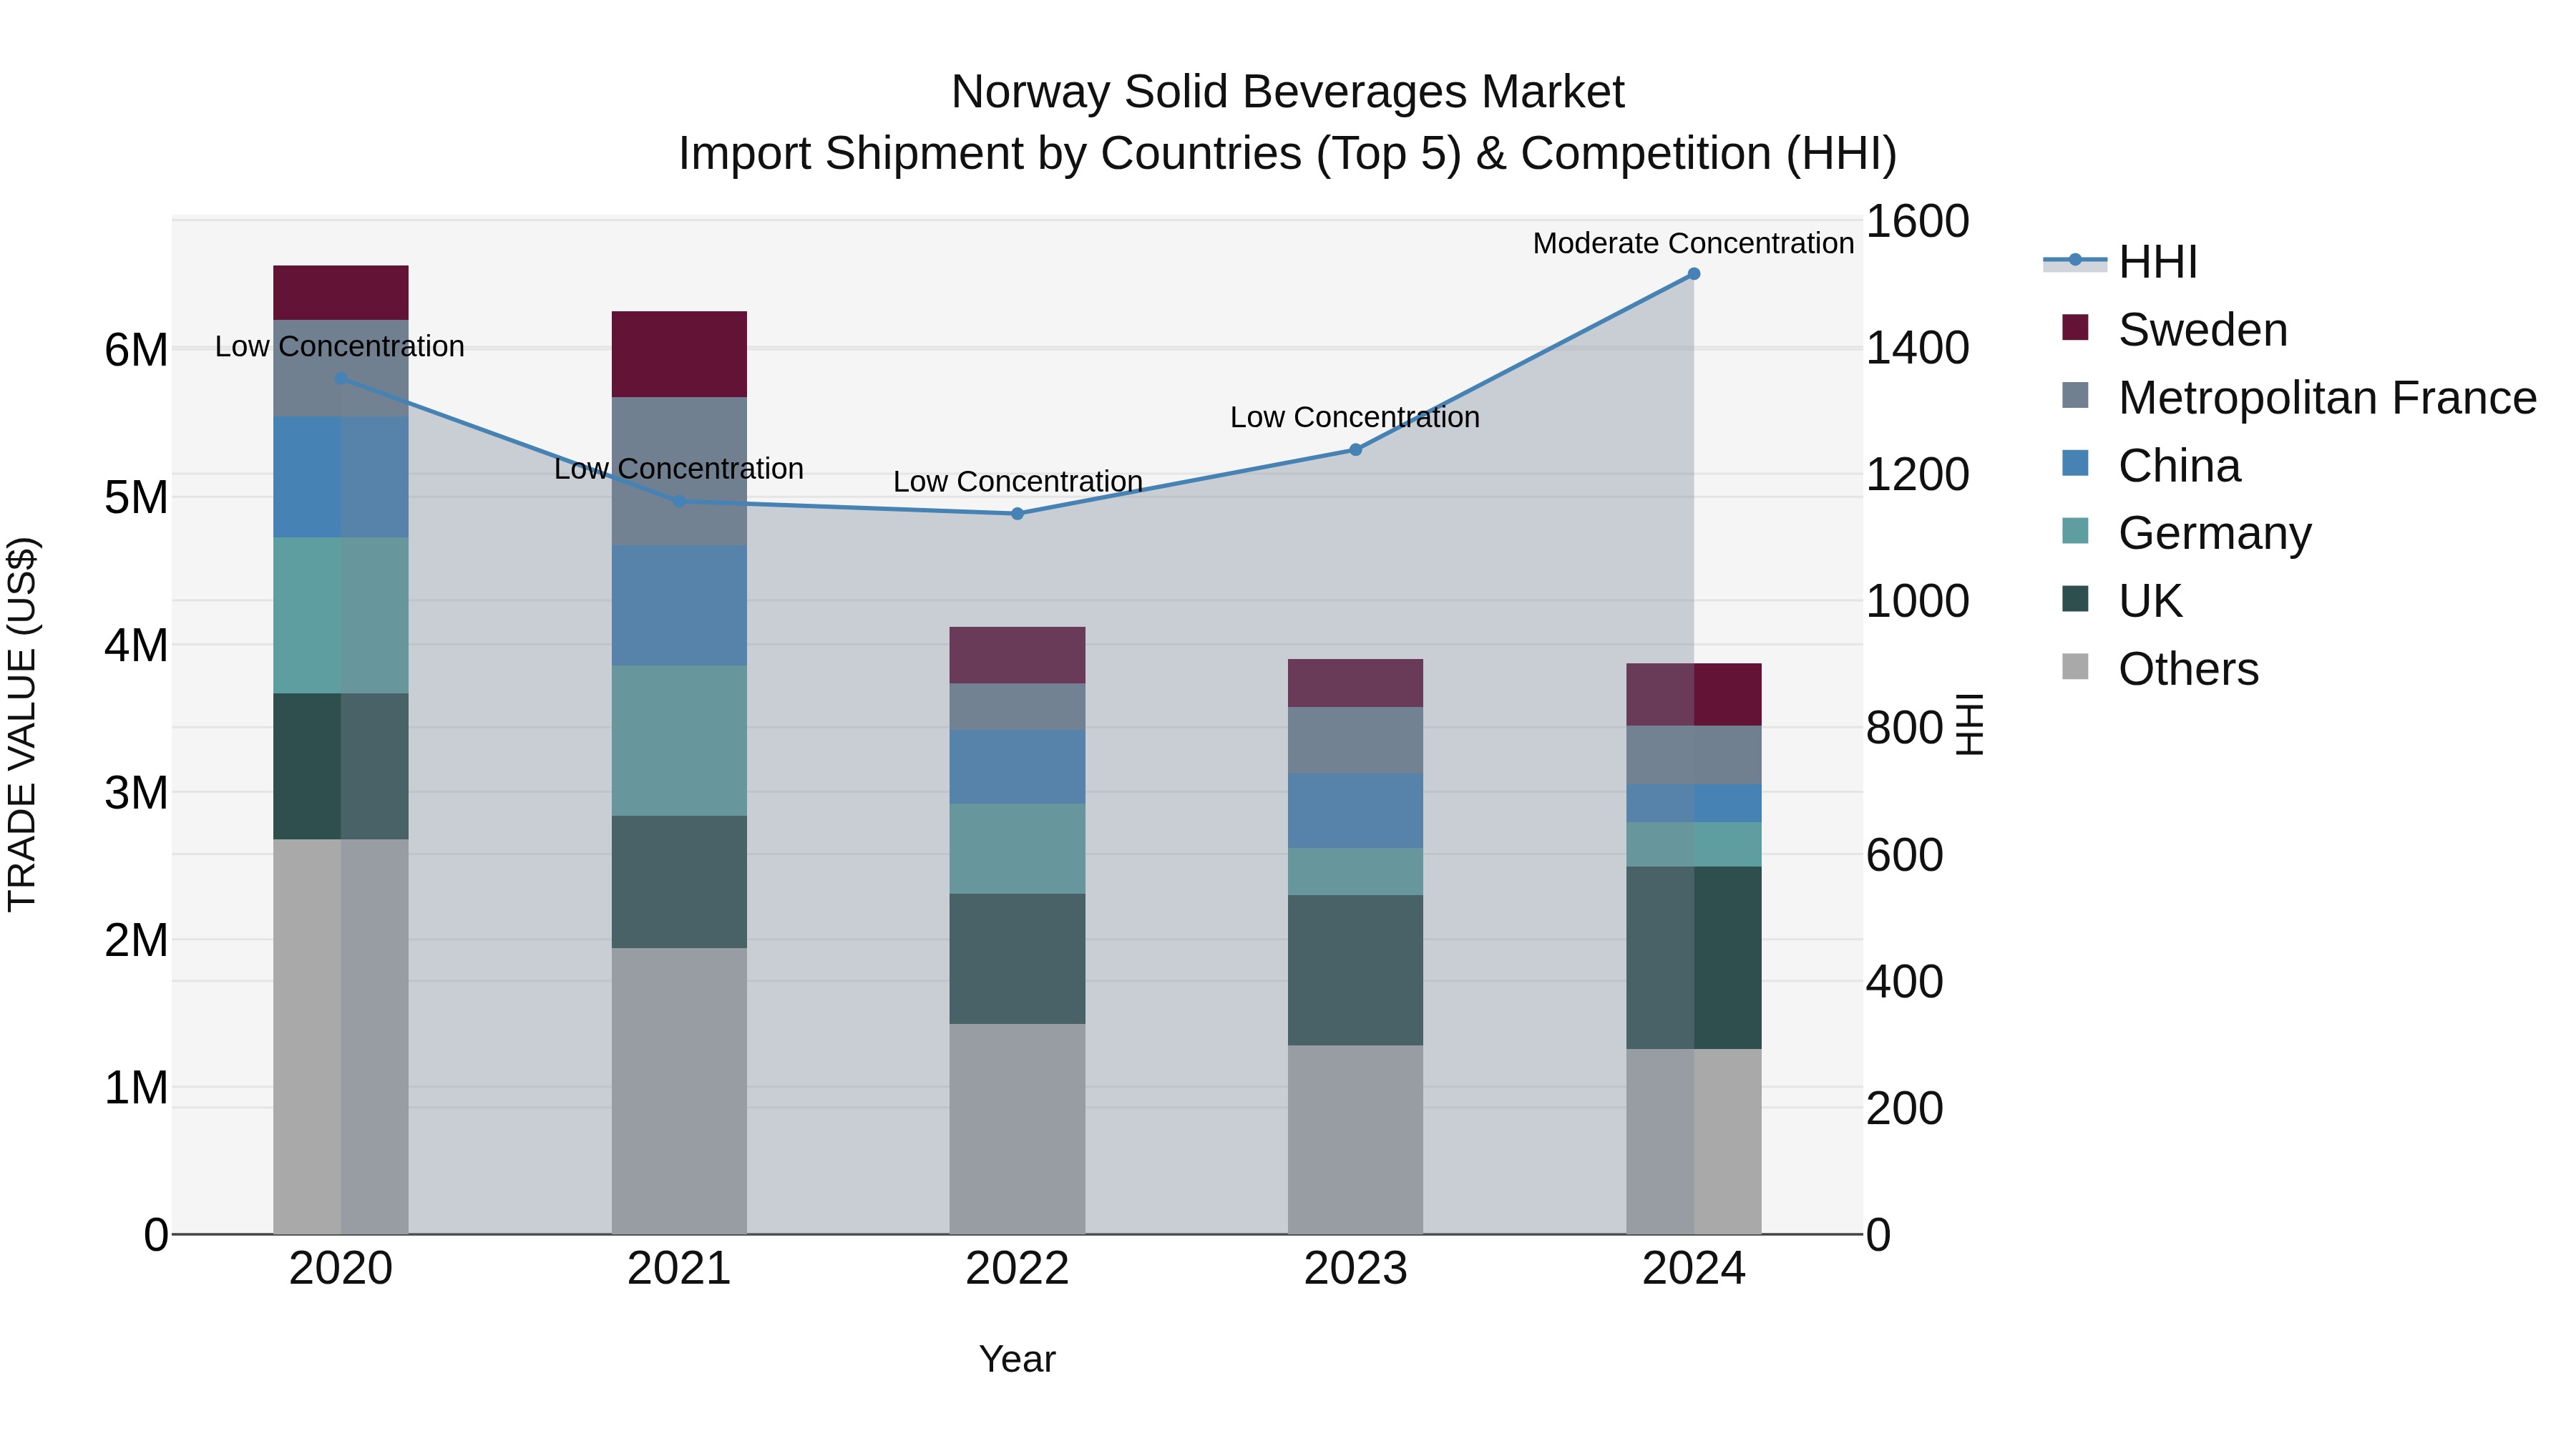Image resolution: width=2576 pixels, height=1449 pixels.
Task: Click the TRADE VALUE (US$) axis title
Action: pos(22,724)
